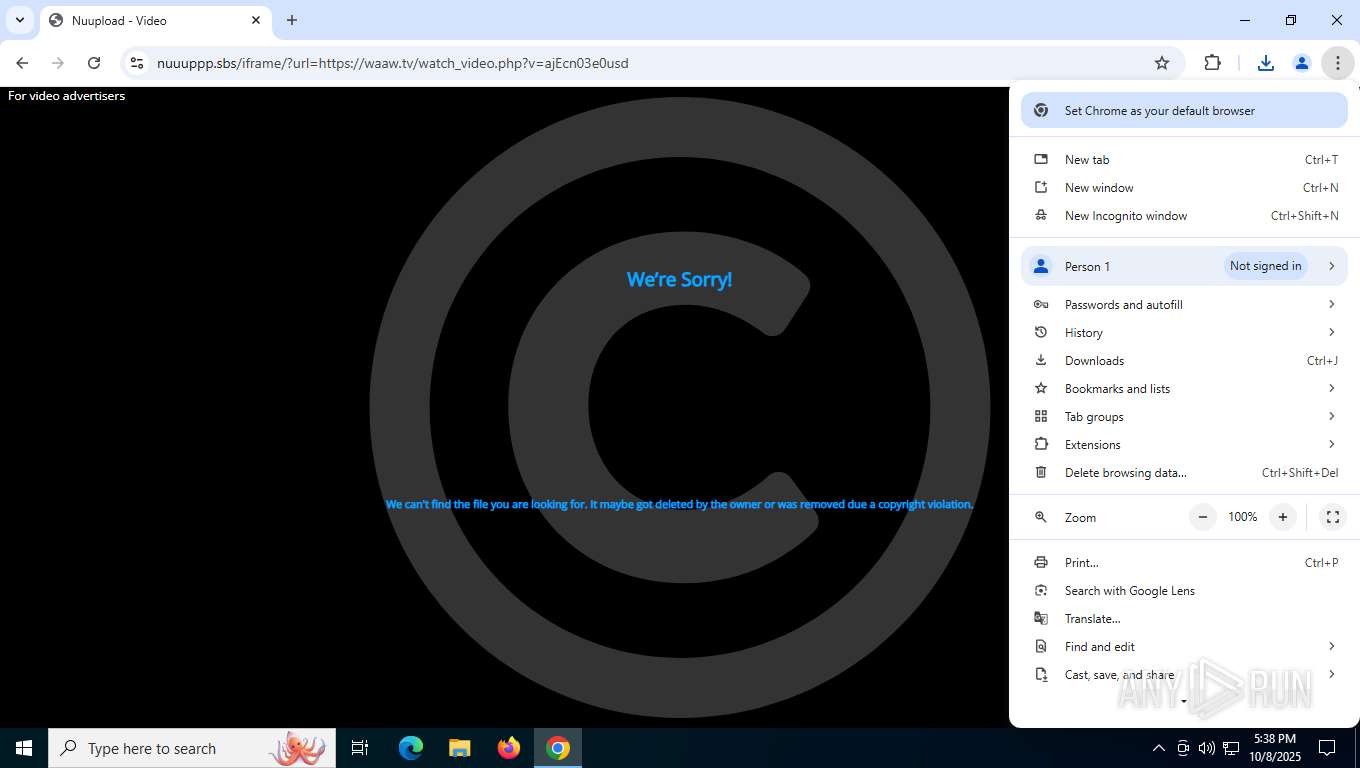Launch Microsoft Edge from taskbar

pyautogui.click(x=411, y=748)
